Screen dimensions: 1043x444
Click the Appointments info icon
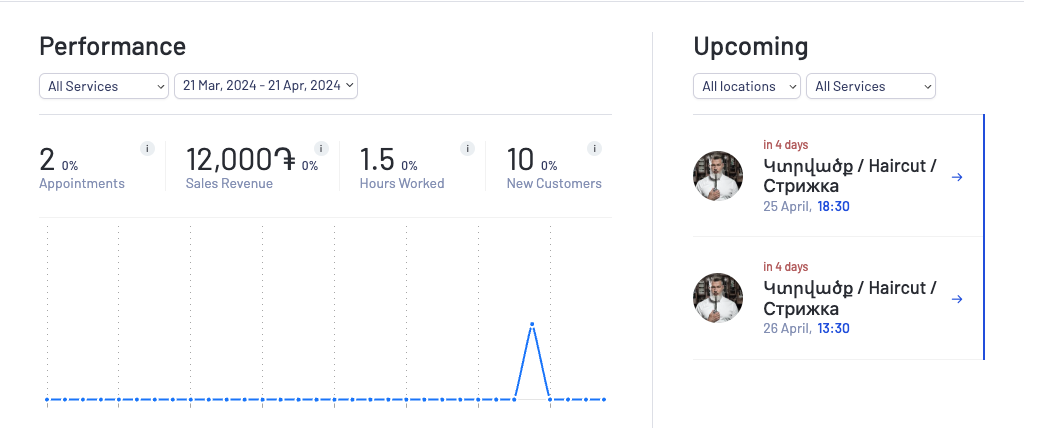click(x=147, y=149)
